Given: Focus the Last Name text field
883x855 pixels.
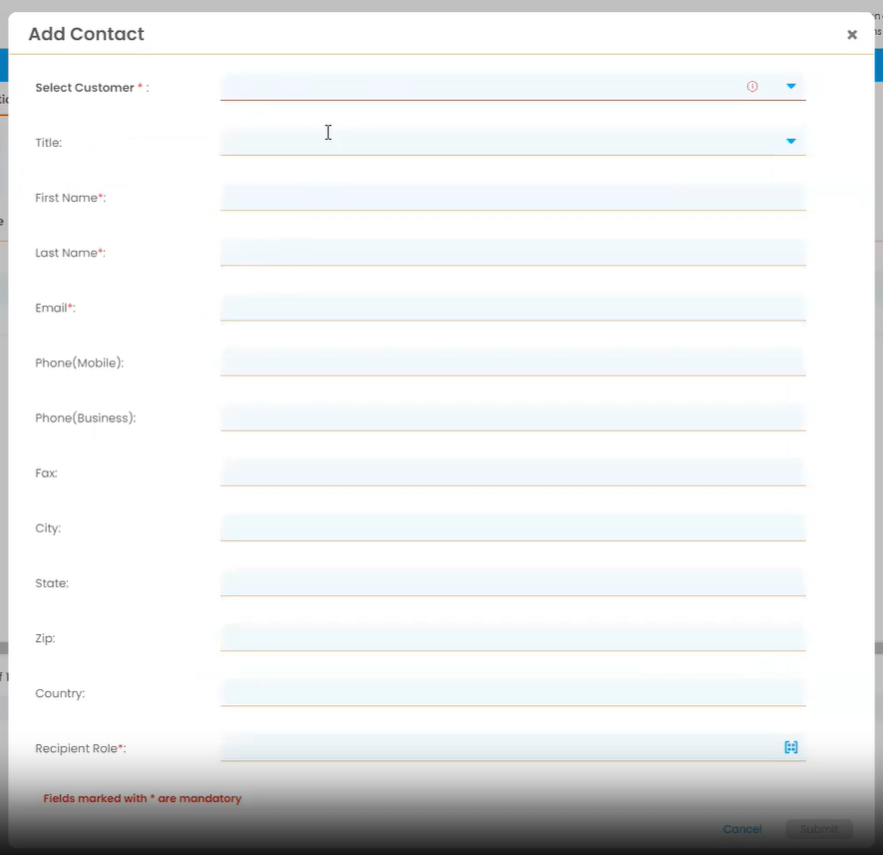Looking at the screenshot, I should click(x=512, y=252).
